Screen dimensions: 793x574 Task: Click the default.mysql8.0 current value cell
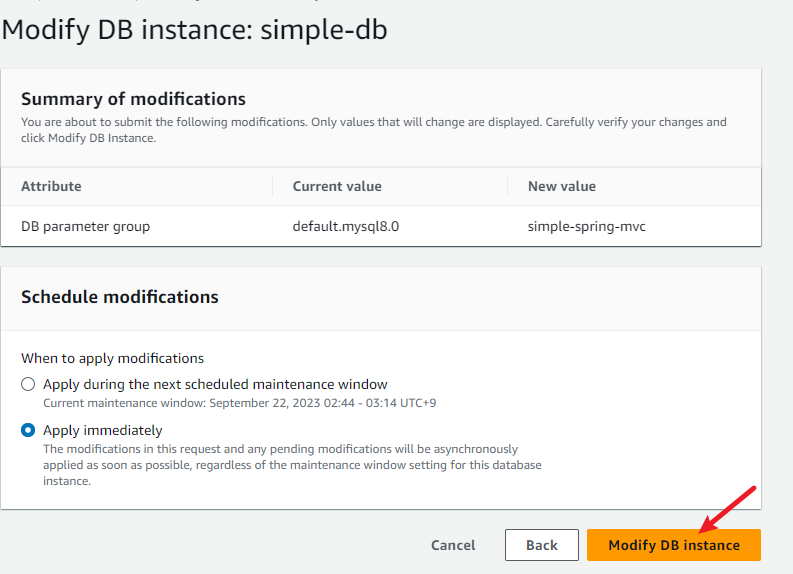(345, 226)
